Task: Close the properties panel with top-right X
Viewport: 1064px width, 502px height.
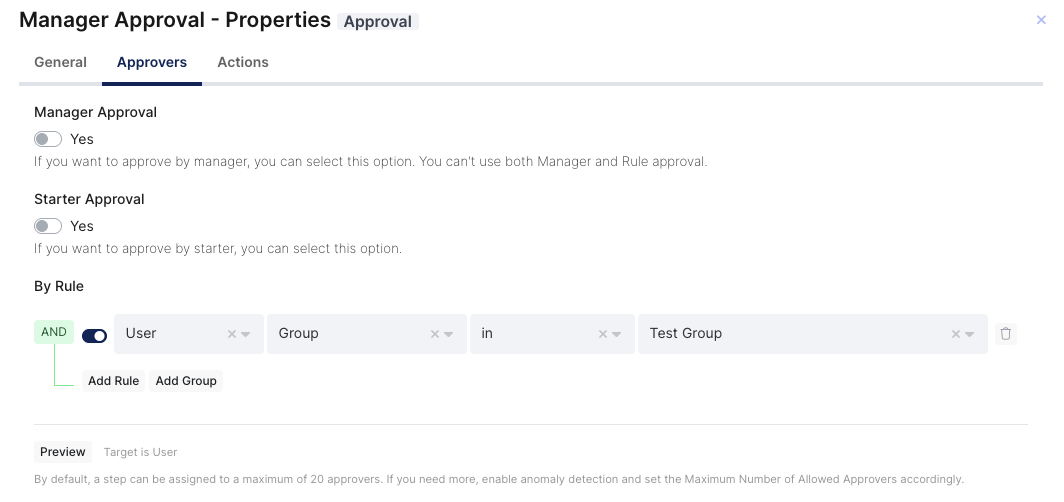Action: (x=1041, y=20)
